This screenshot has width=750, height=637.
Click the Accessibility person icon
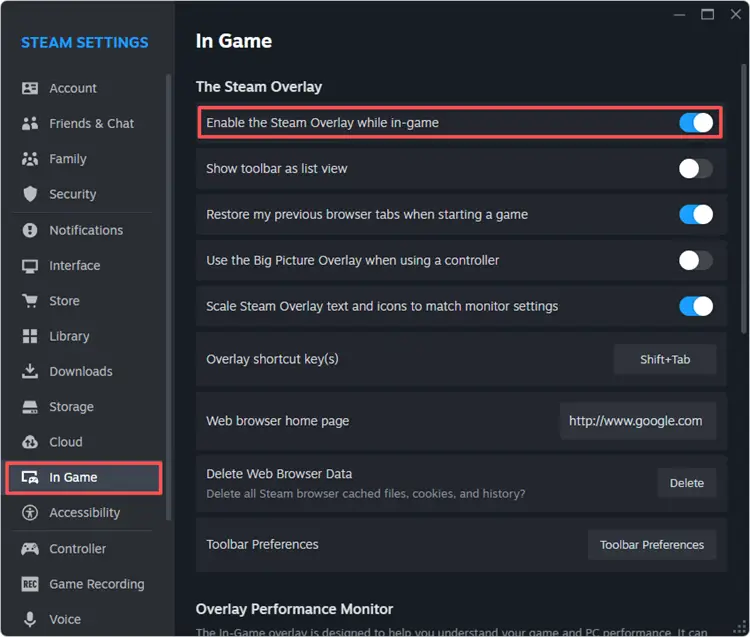30,513
